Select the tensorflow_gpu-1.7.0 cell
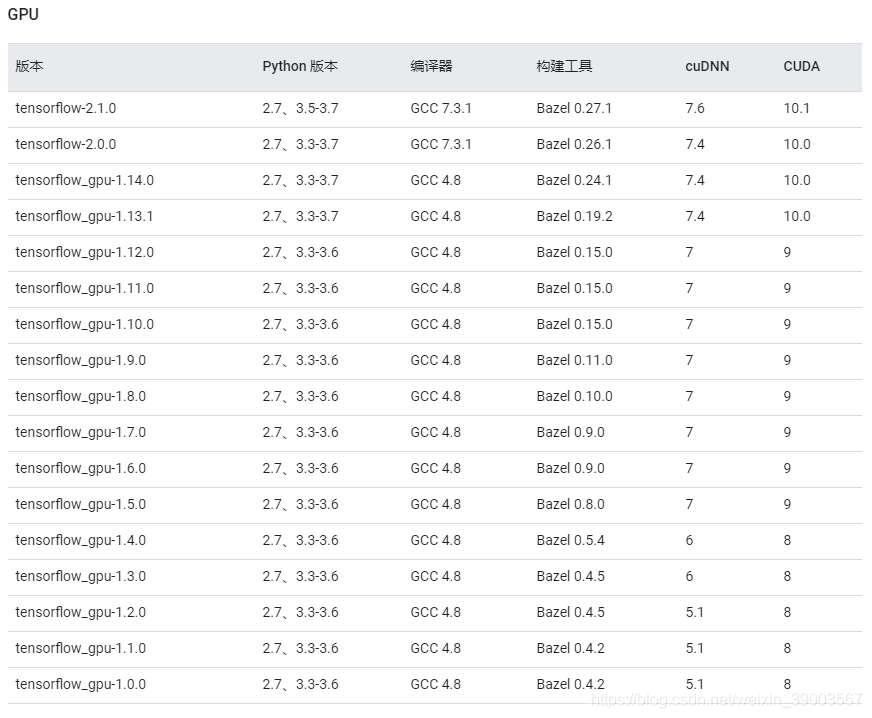This screenshot has height=718, width=872. coord(81,432)
